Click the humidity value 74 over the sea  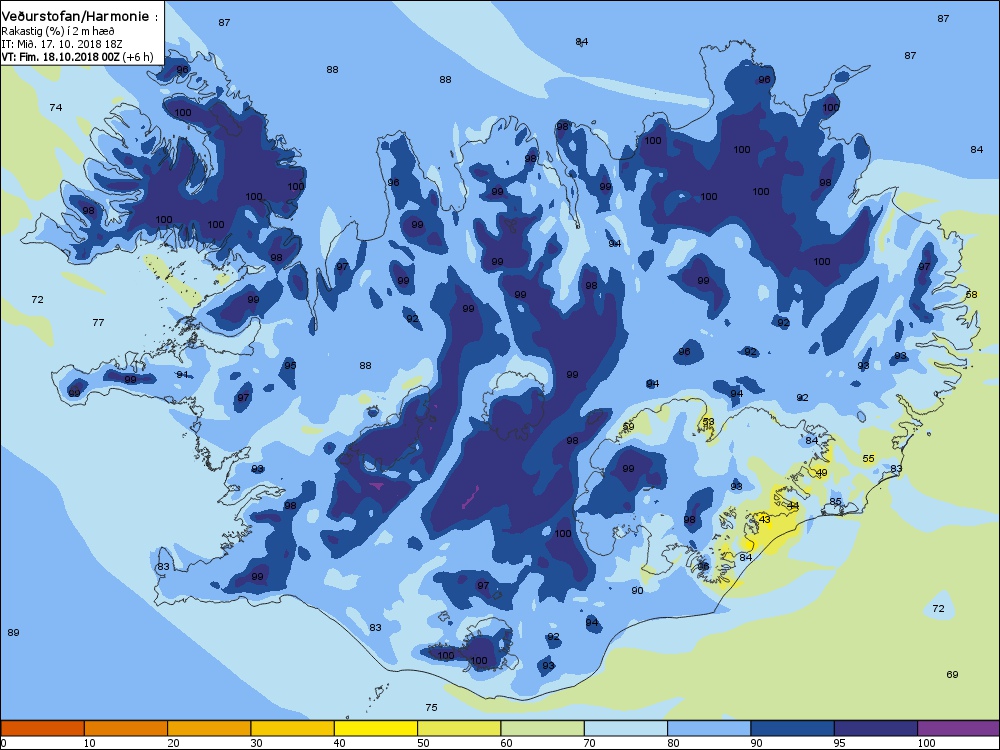(56, 107)
